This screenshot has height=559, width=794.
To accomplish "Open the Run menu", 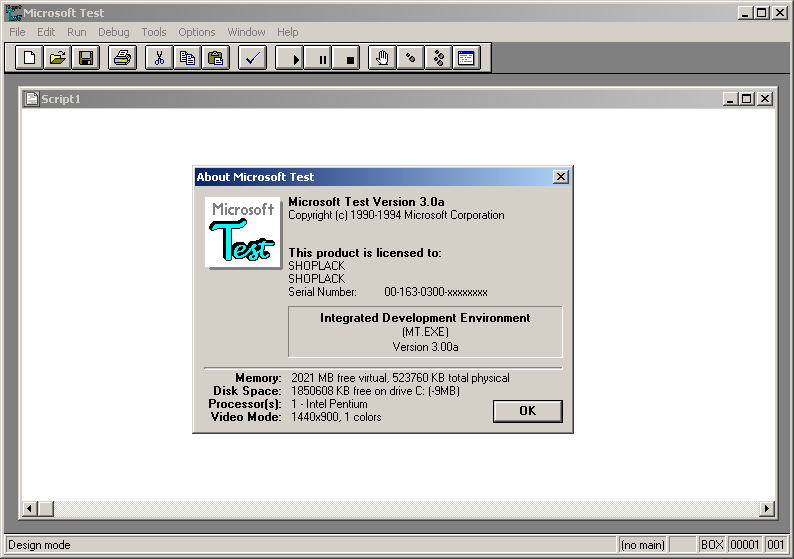I will pos(77,32).
